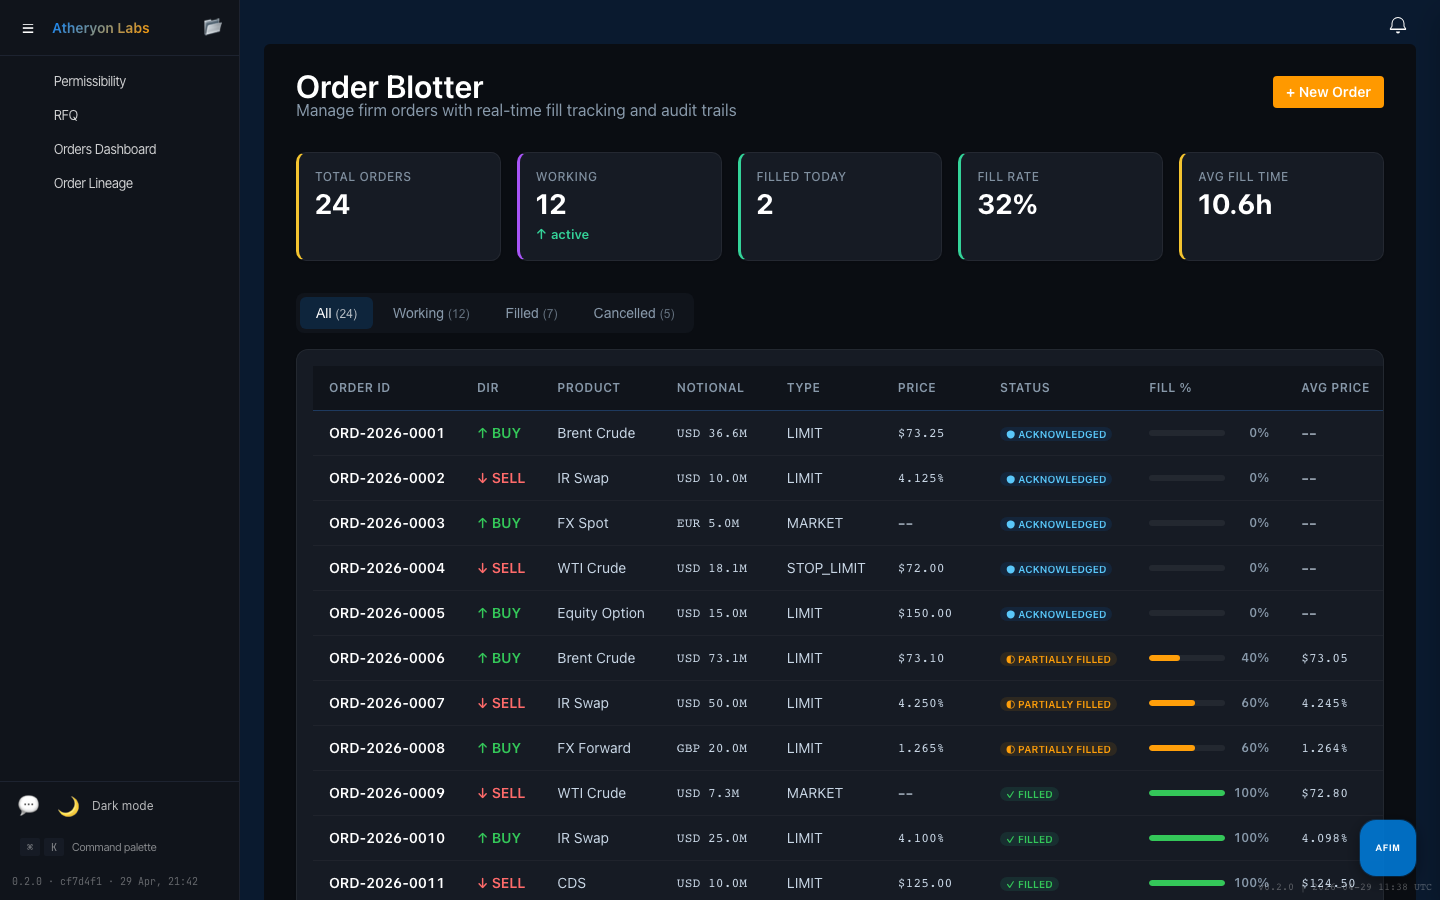Click price $150.00 cell
Image resolution: width=1440 pixels, height=900 pixels.
coord(925,613)
